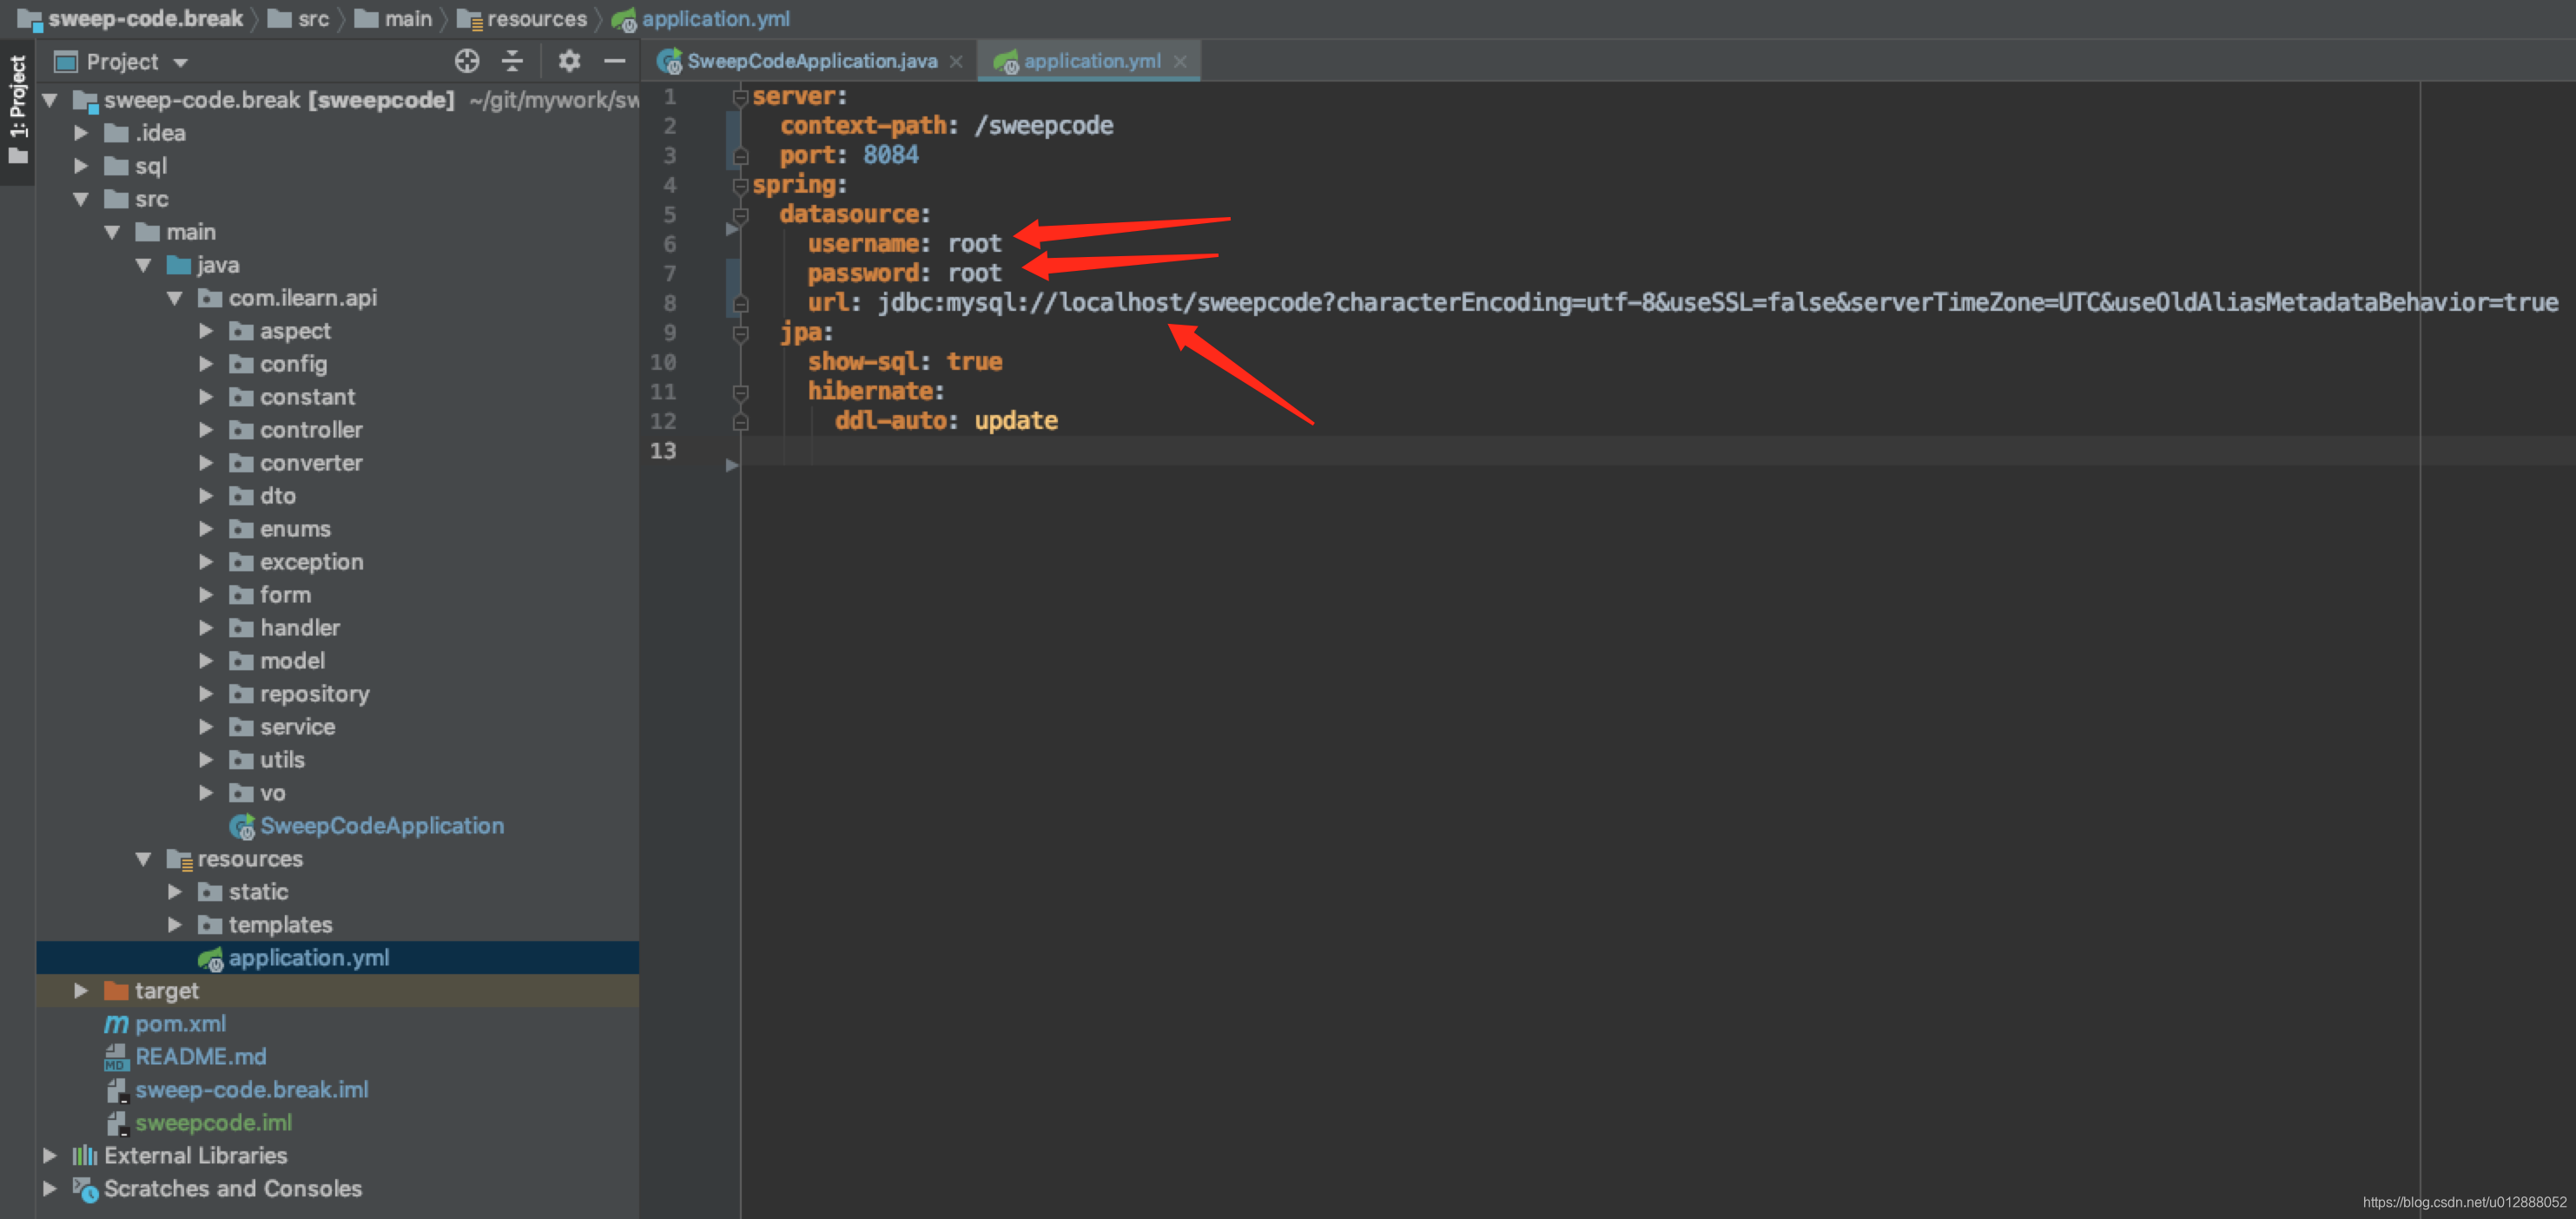Collapse the resources folder
This screenshot has height=1219, width=2576.
(143, 859)
